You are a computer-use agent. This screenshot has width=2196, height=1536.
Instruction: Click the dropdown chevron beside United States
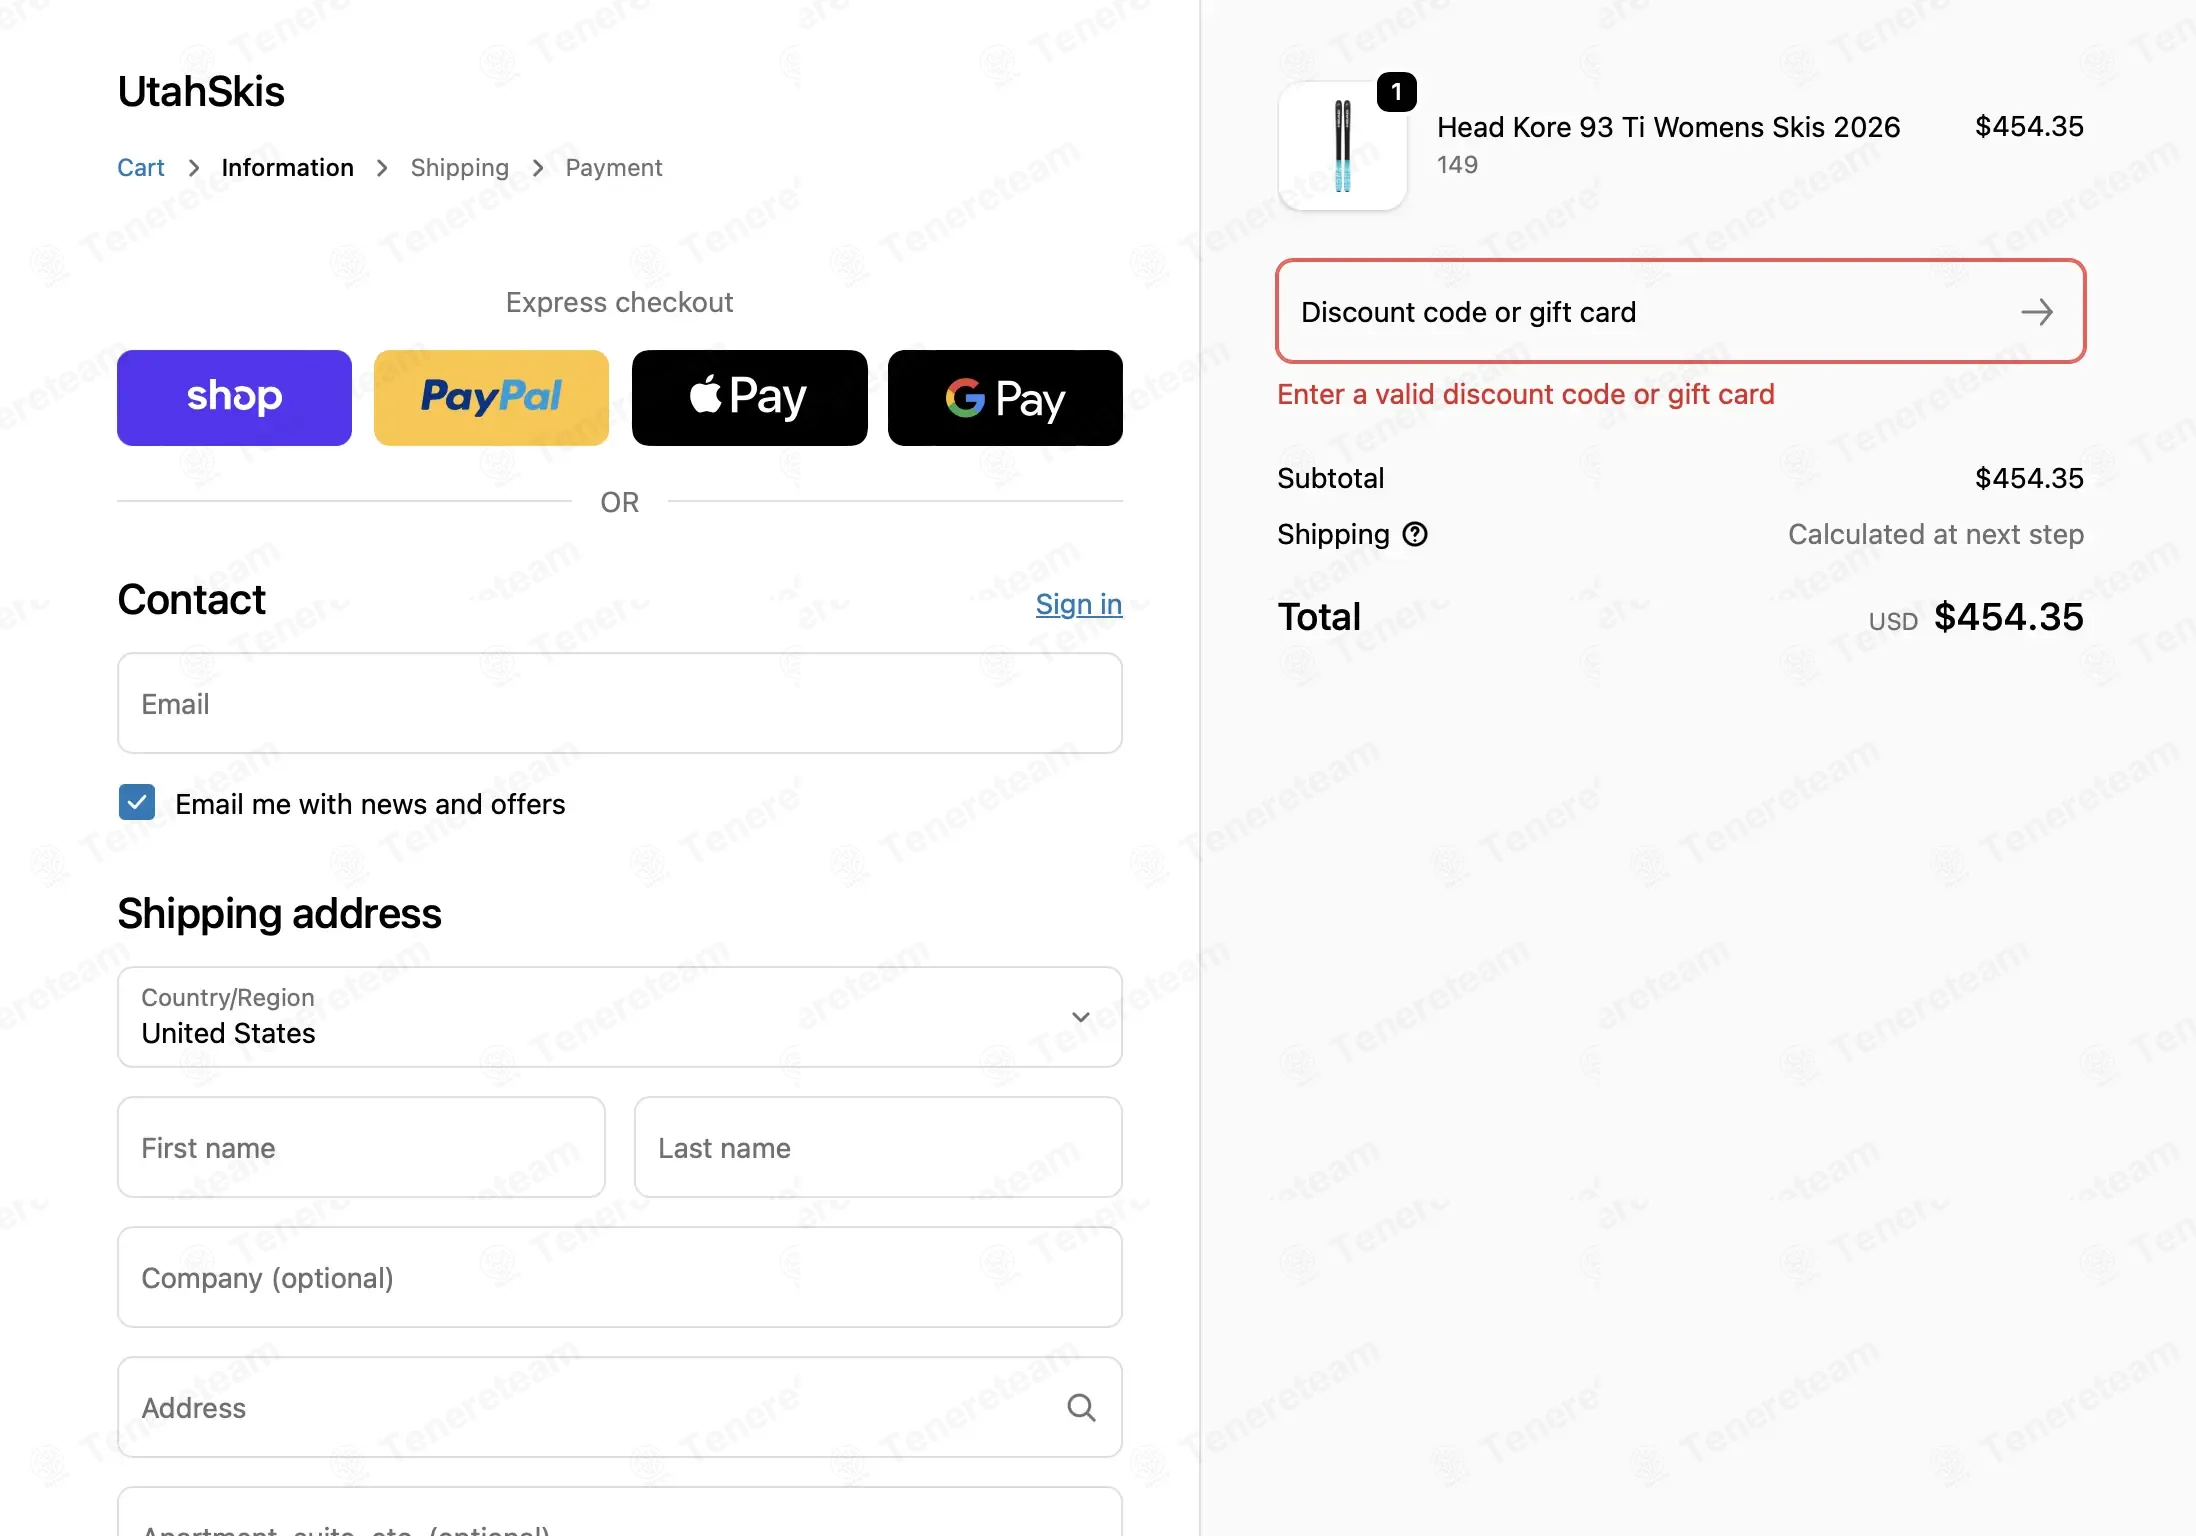click(1080, 1017)
